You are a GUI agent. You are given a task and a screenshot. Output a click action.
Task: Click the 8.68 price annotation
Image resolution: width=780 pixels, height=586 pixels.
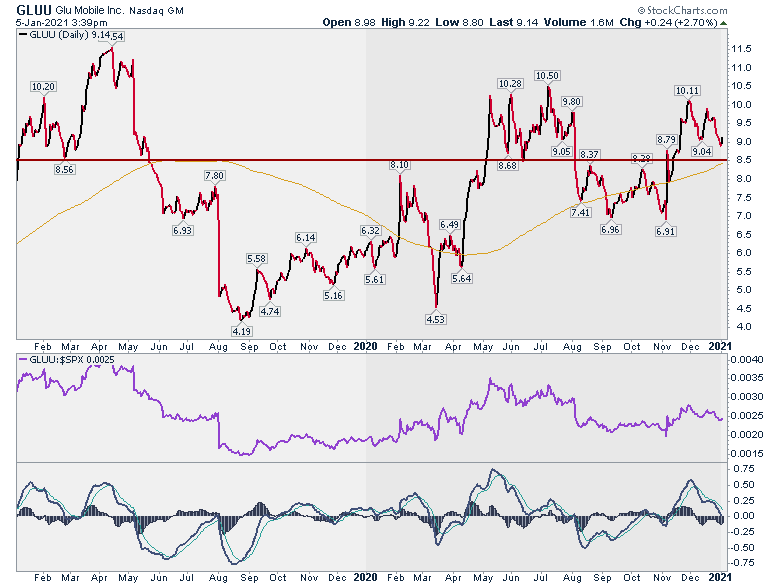(x=508, y=165)
